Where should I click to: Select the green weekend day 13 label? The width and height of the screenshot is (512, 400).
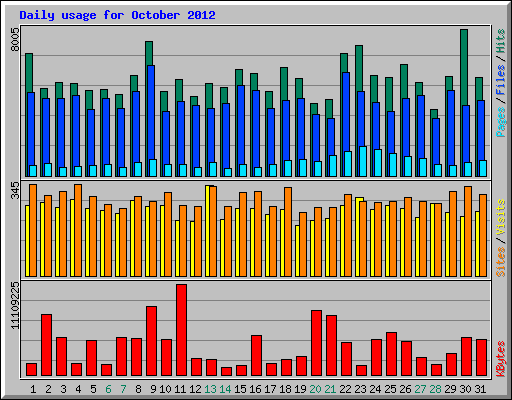tap(210, 389)
